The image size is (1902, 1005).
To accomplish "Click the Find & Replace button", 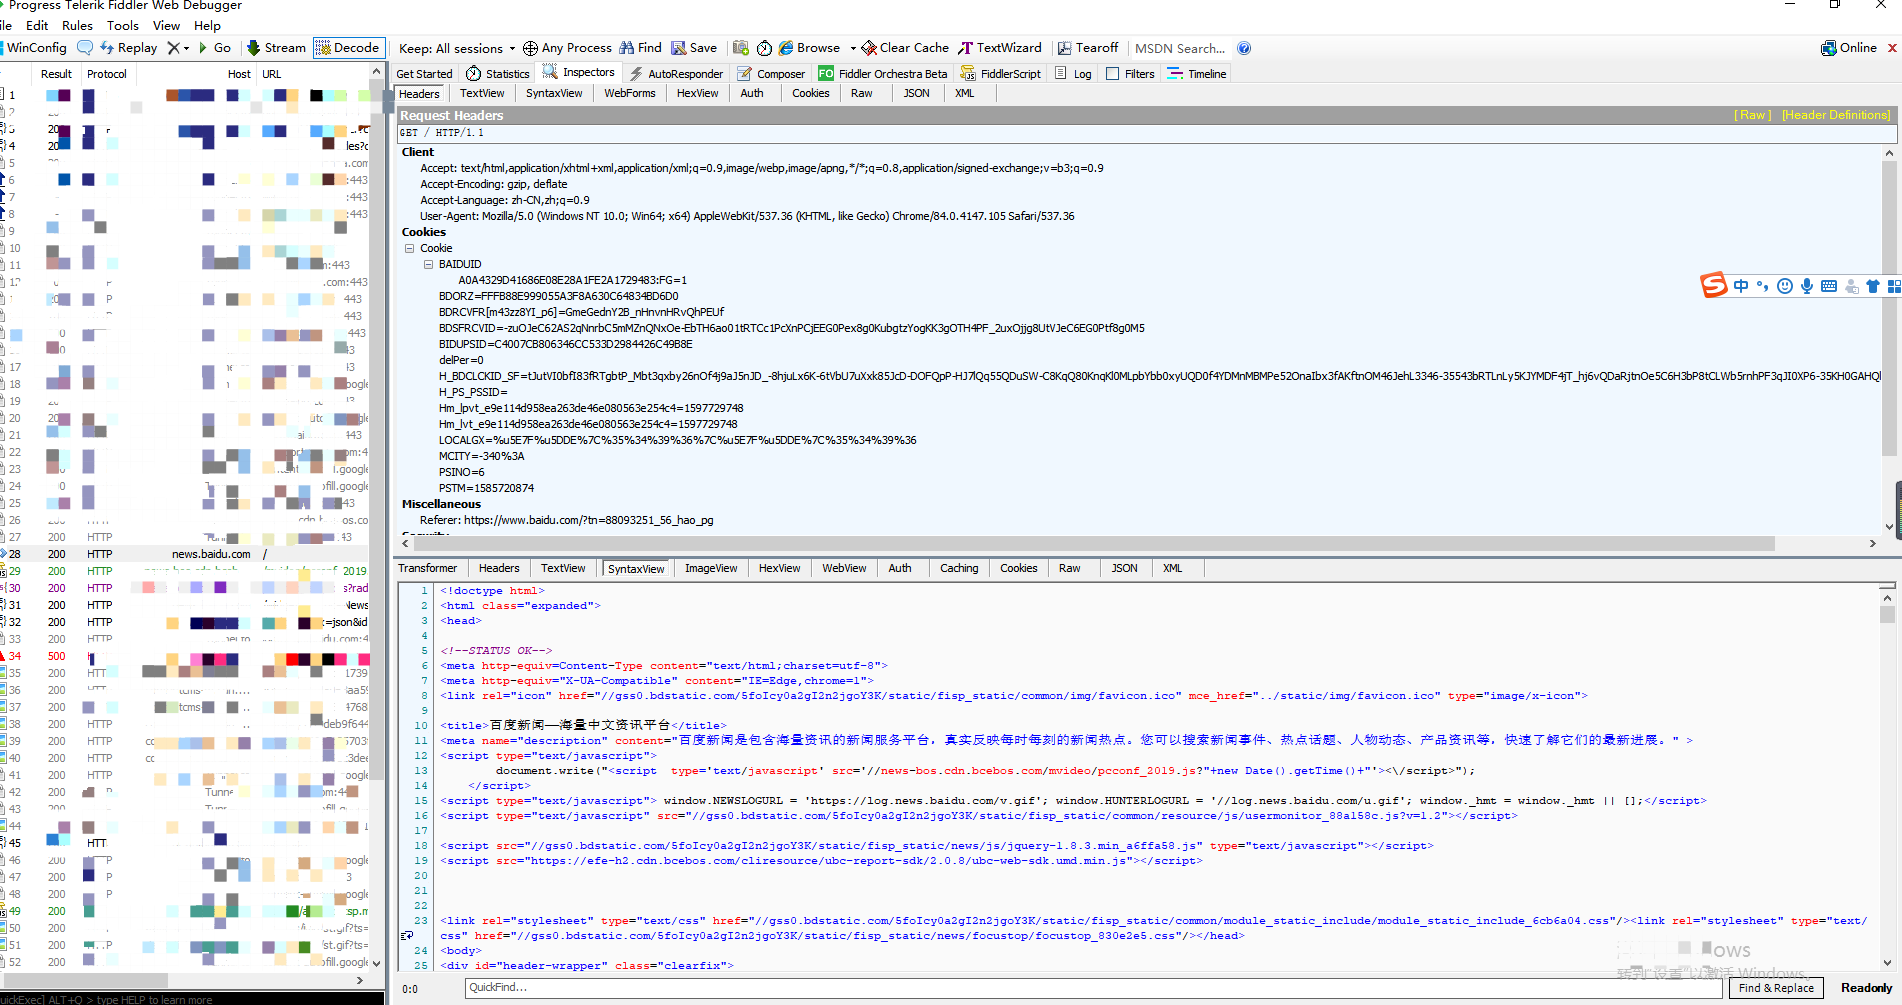I will (x=1776, y=988).
